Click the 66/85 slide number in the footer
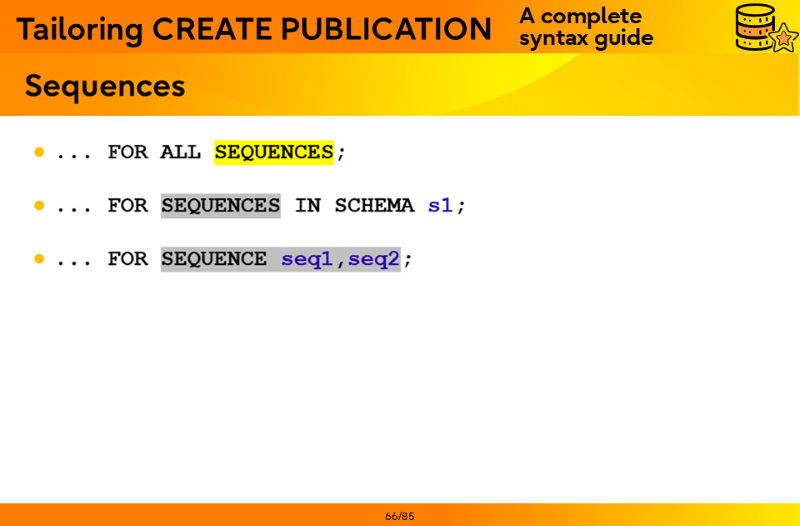The image size is (800, 526). [399, 516]
